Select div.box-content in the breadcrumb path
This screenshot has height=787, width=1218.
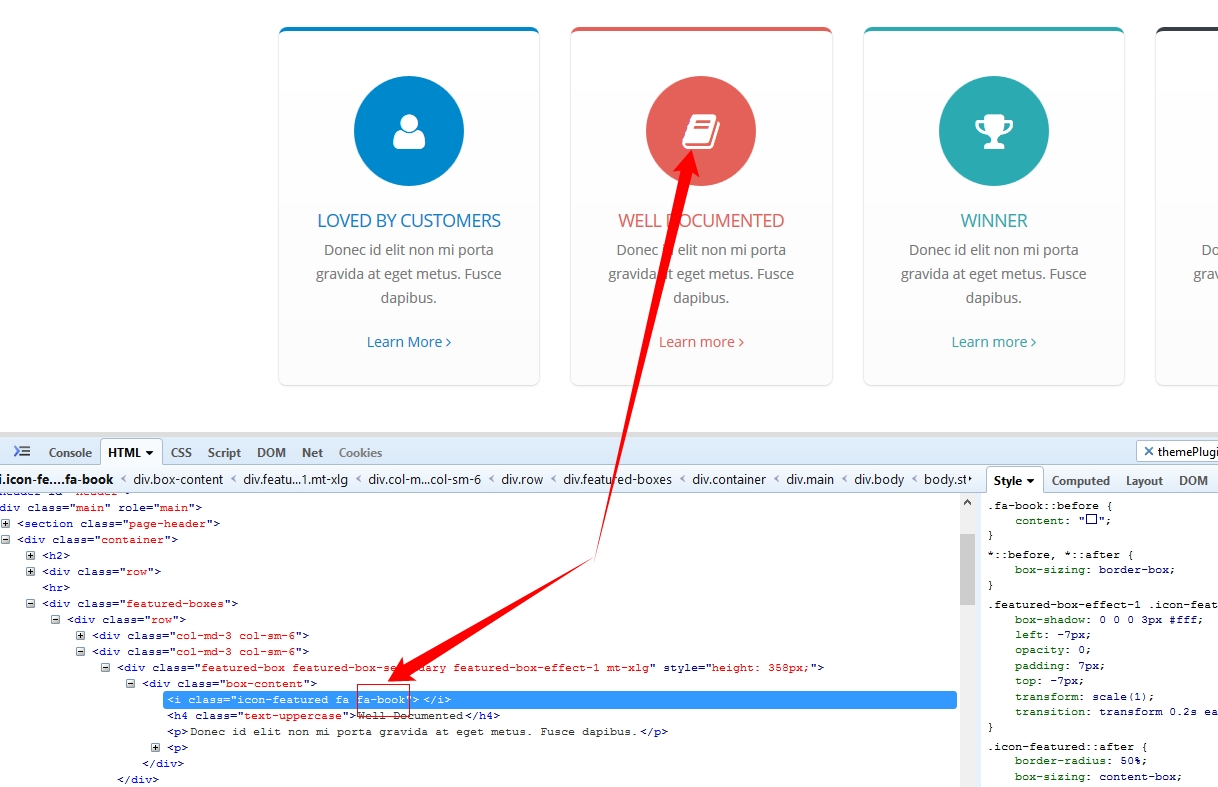tap(178, 480)
